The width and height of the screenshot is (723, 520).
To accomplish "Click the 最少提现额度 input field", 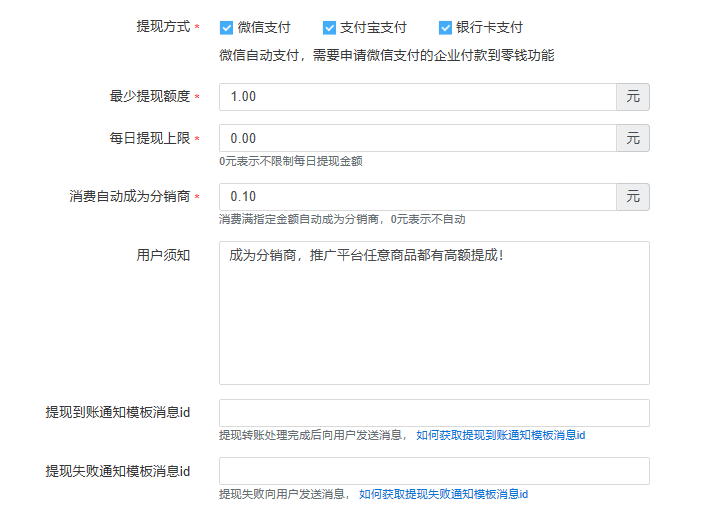I will (x=417, y=97).
